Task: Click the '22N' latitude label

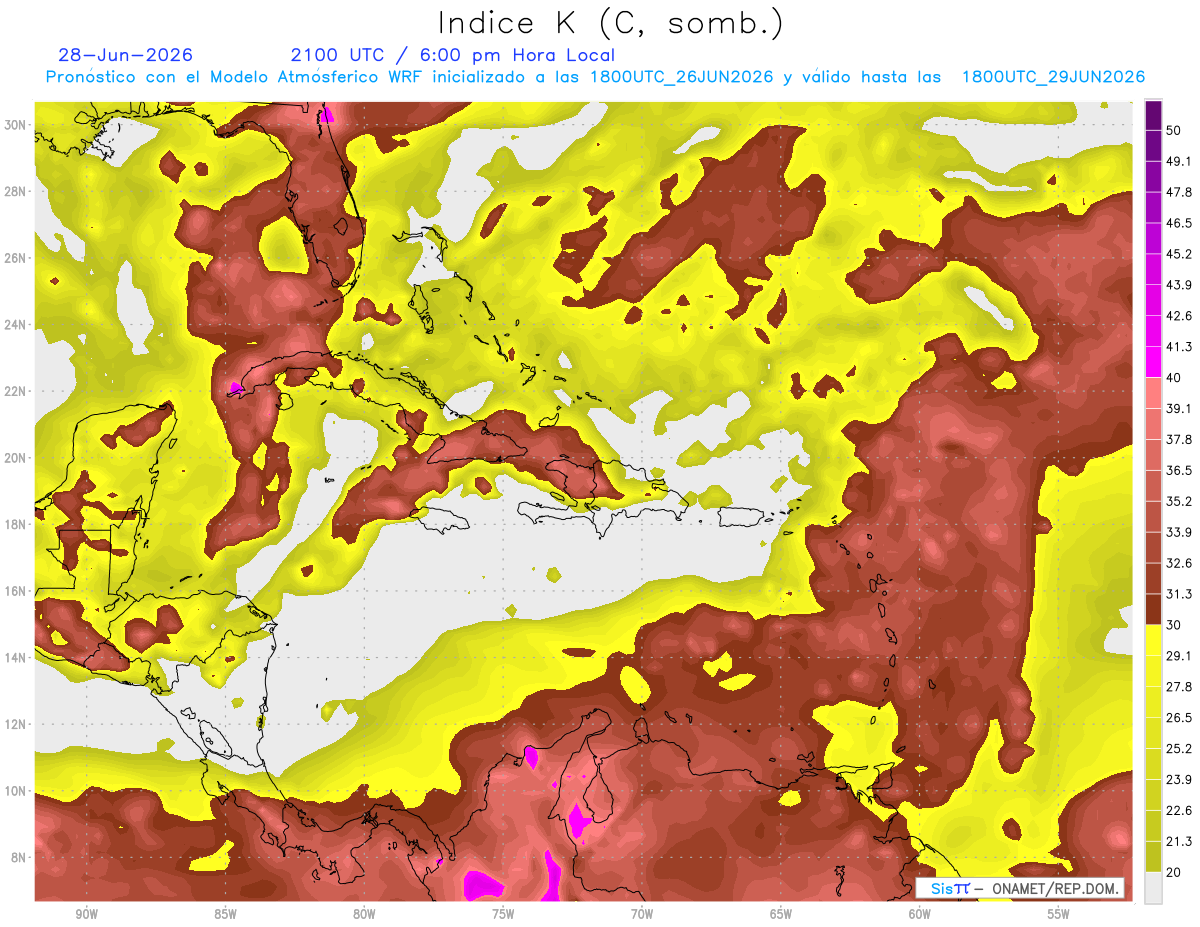Action: tap(15, 391)
